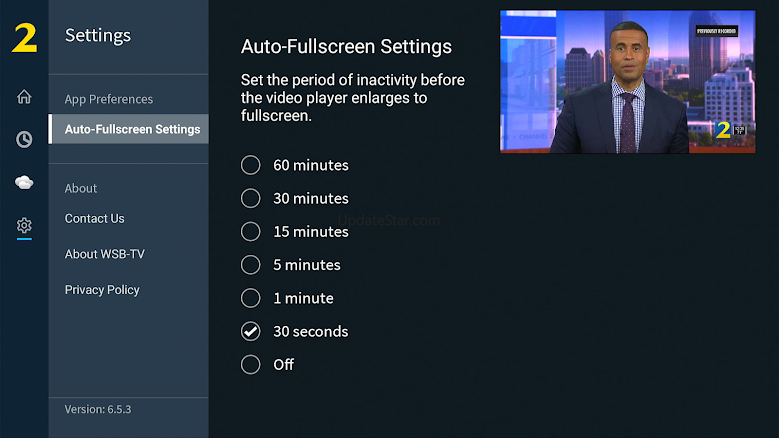The height and width of the screenshot is (438, 779).
Task: Open Contact Us
Action: pyautogui.click(x=94, y=219)
